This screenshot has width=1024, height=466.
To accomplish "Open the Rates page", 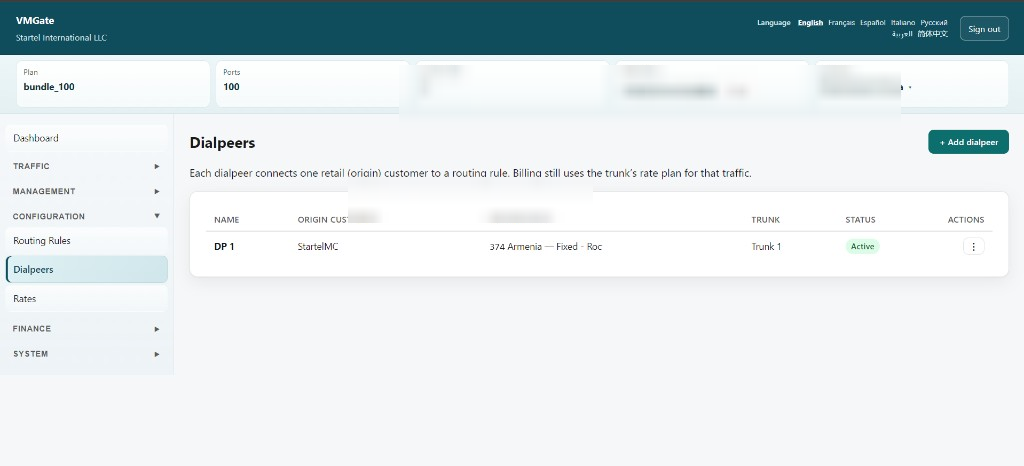I will pyautogui.click(x=86, y=299).
